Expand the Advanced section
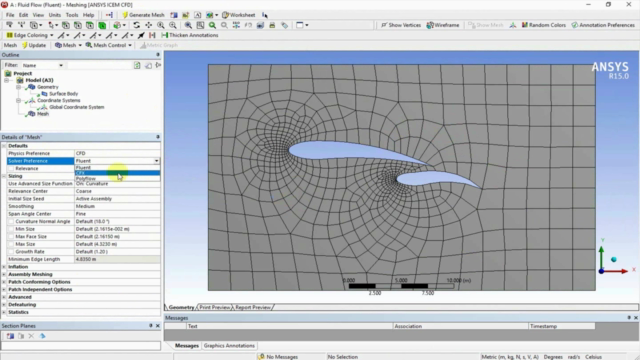Screen dimensions: 640x360 [4, 297]
